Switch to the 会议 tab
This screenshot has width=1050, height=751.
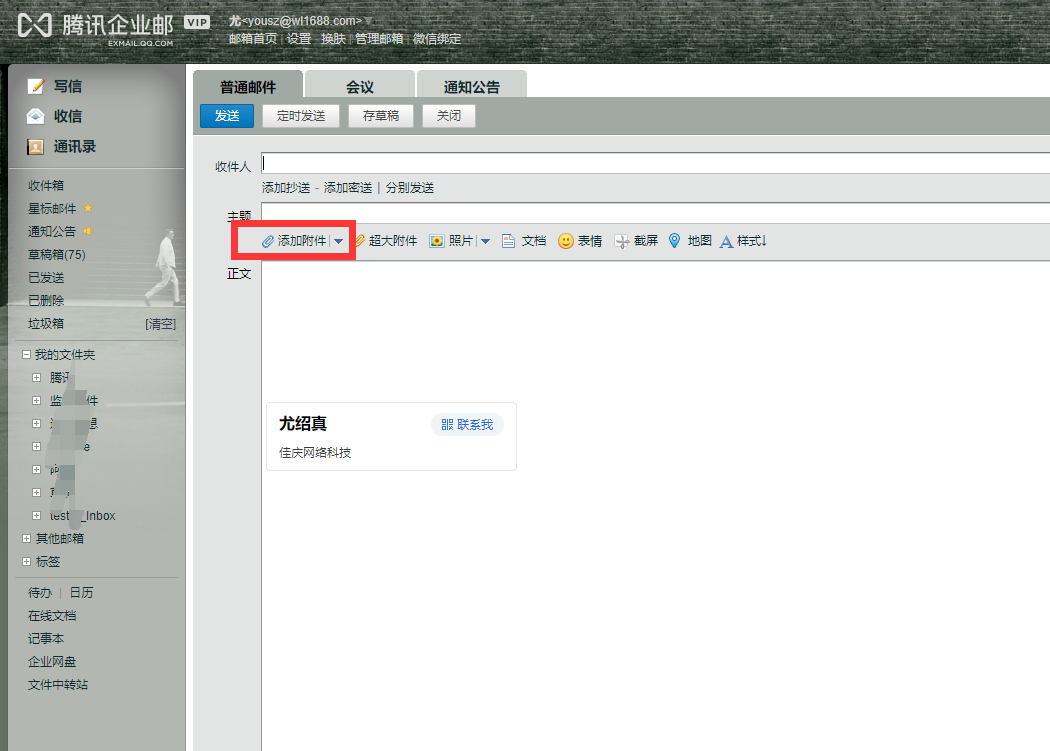point(360,86)
